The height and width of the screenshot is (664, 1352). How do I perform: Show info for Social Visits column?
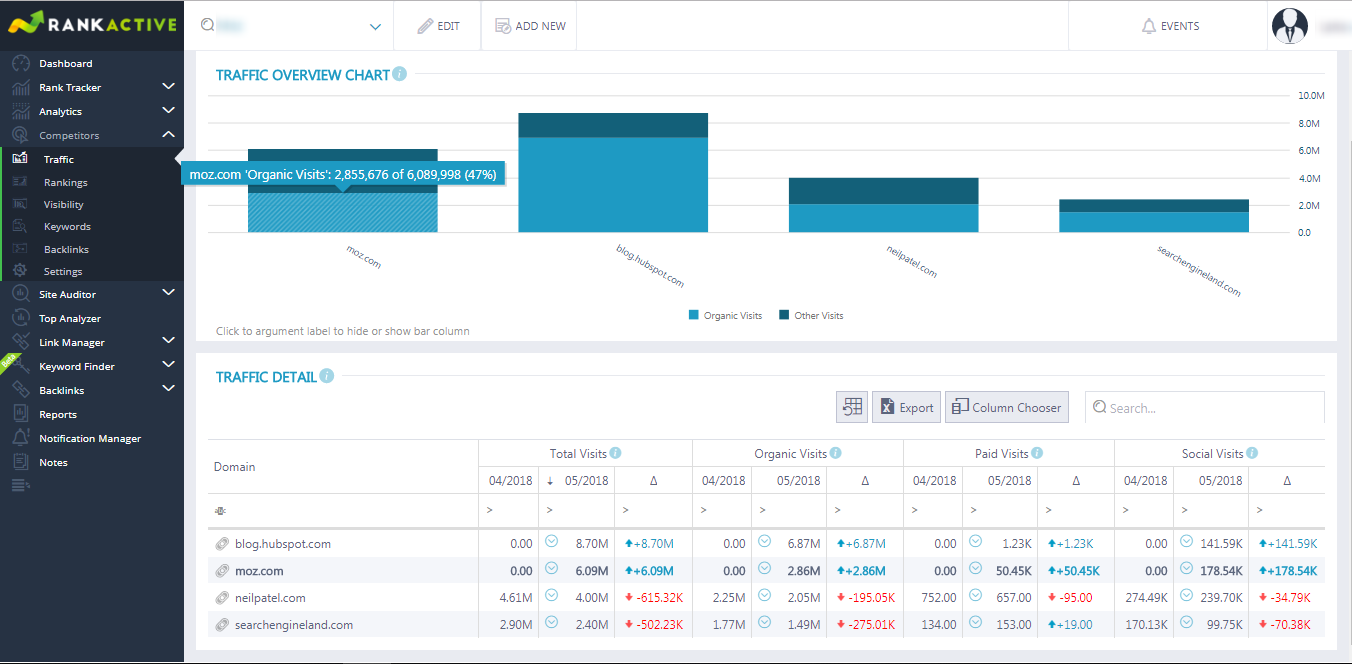(1252, 453)
